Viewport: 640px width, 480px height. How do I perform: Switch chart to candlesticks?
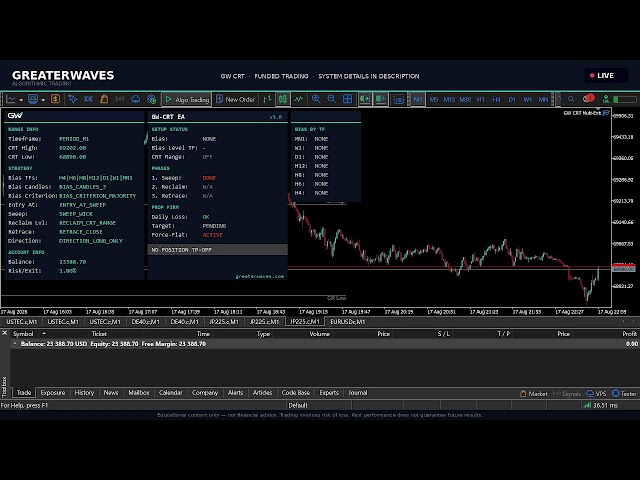282,99
